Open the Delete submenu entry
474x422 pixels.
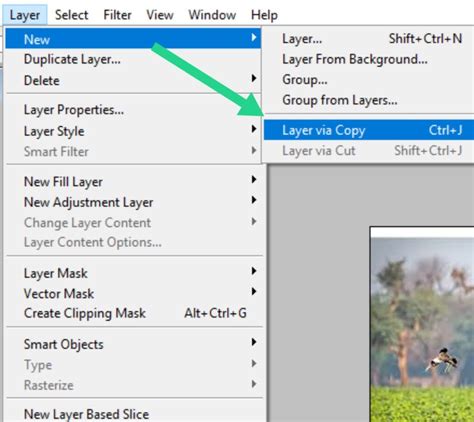pos(133,80)
